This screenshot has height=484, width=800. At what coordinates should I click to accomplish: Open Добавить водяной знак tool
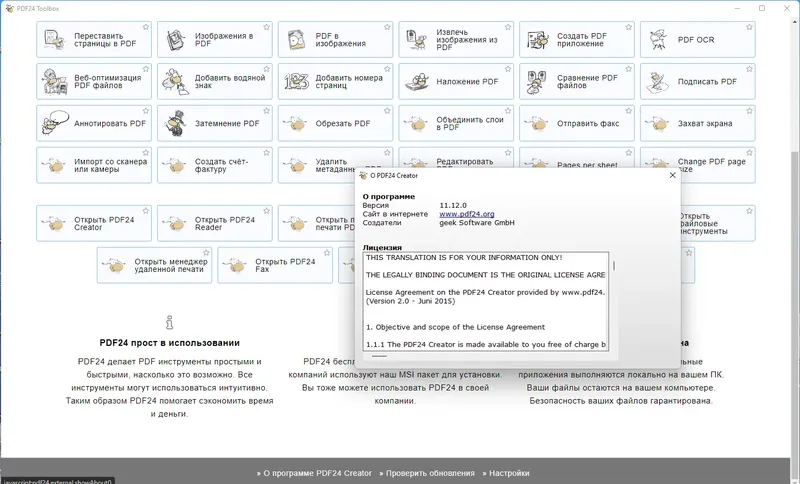[215, 82]
